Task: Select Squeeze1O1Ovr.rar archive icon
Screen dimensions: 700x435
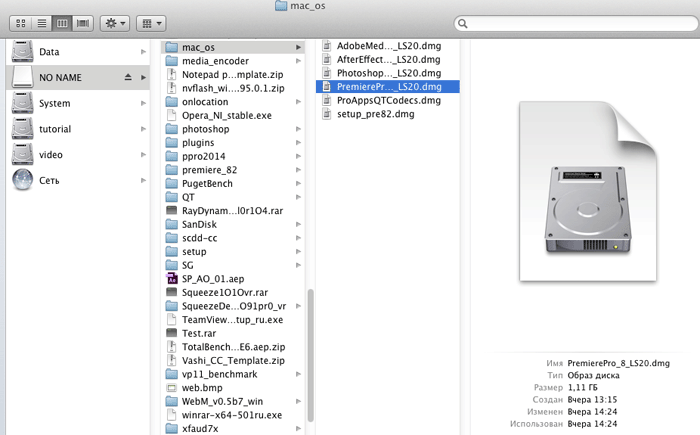Action: click(171, 292)
